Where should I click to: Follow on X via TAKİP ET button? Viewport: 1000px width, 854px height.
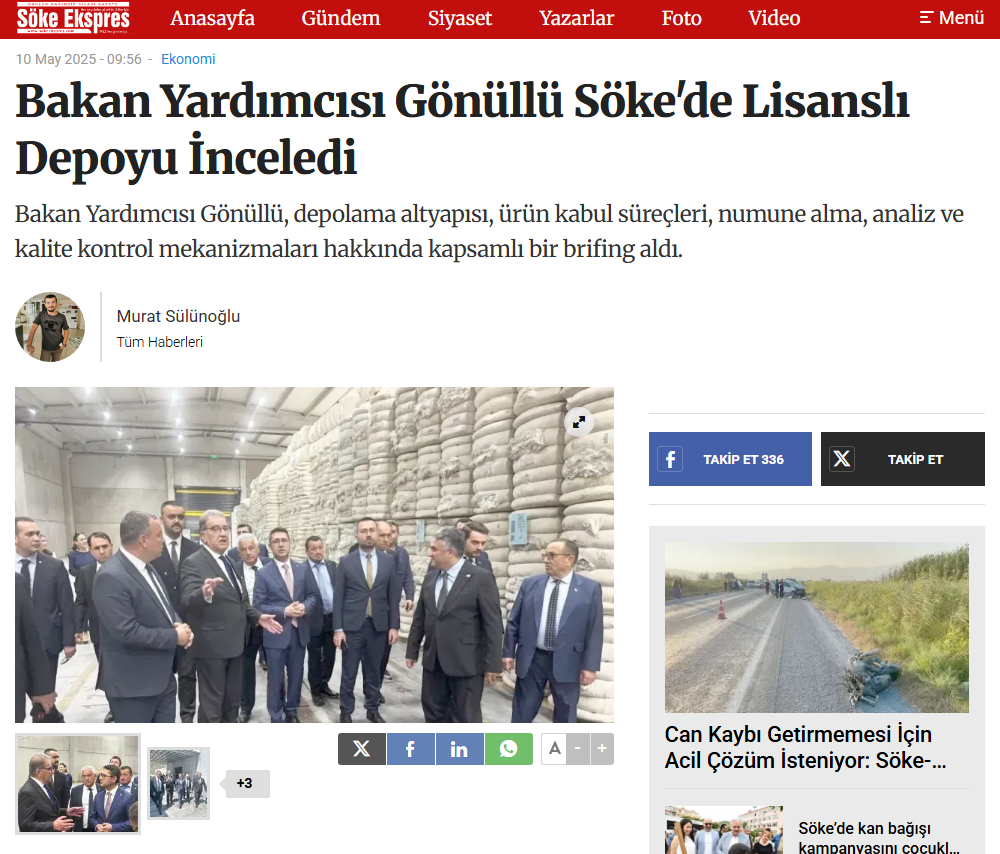[x=902, y=459]
